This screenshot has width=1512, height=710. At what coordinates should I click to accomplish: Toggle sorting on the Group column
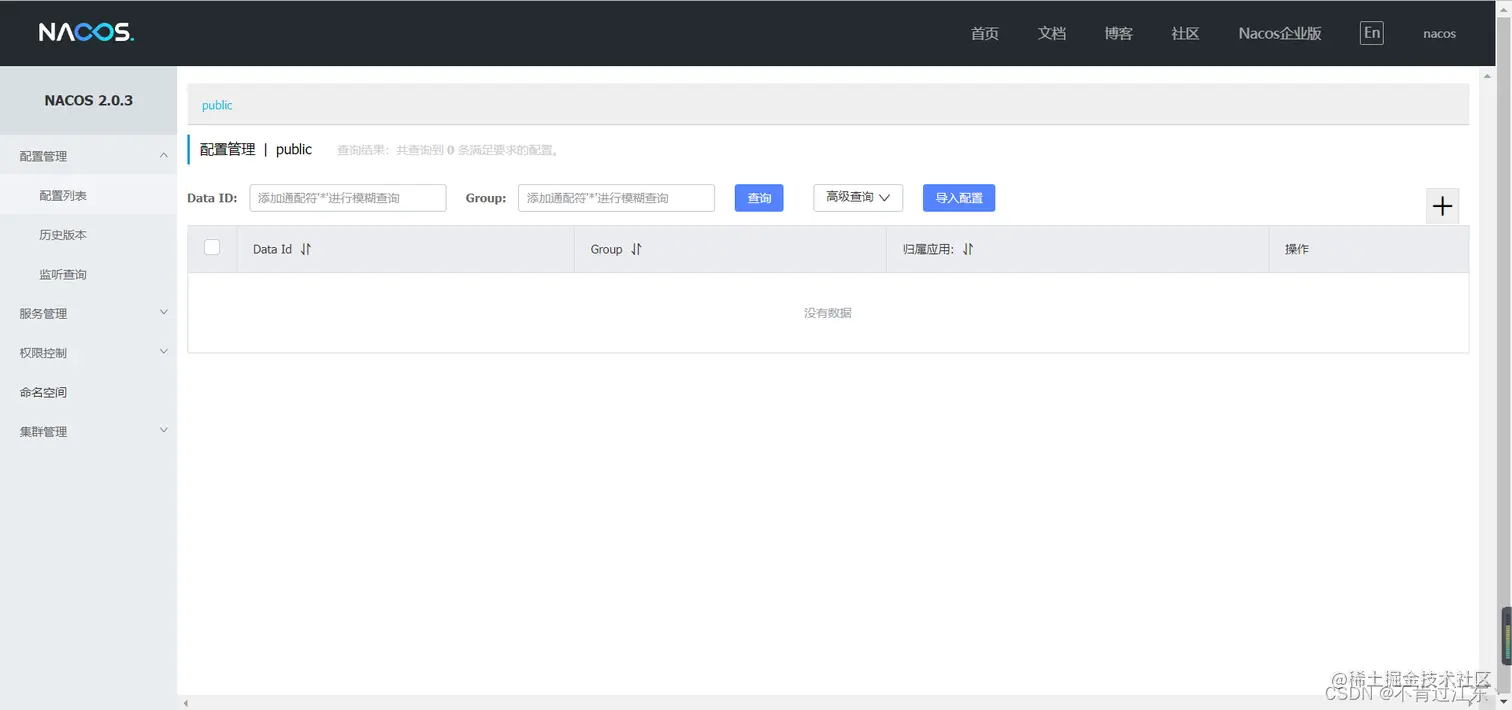tap(637, 248)
